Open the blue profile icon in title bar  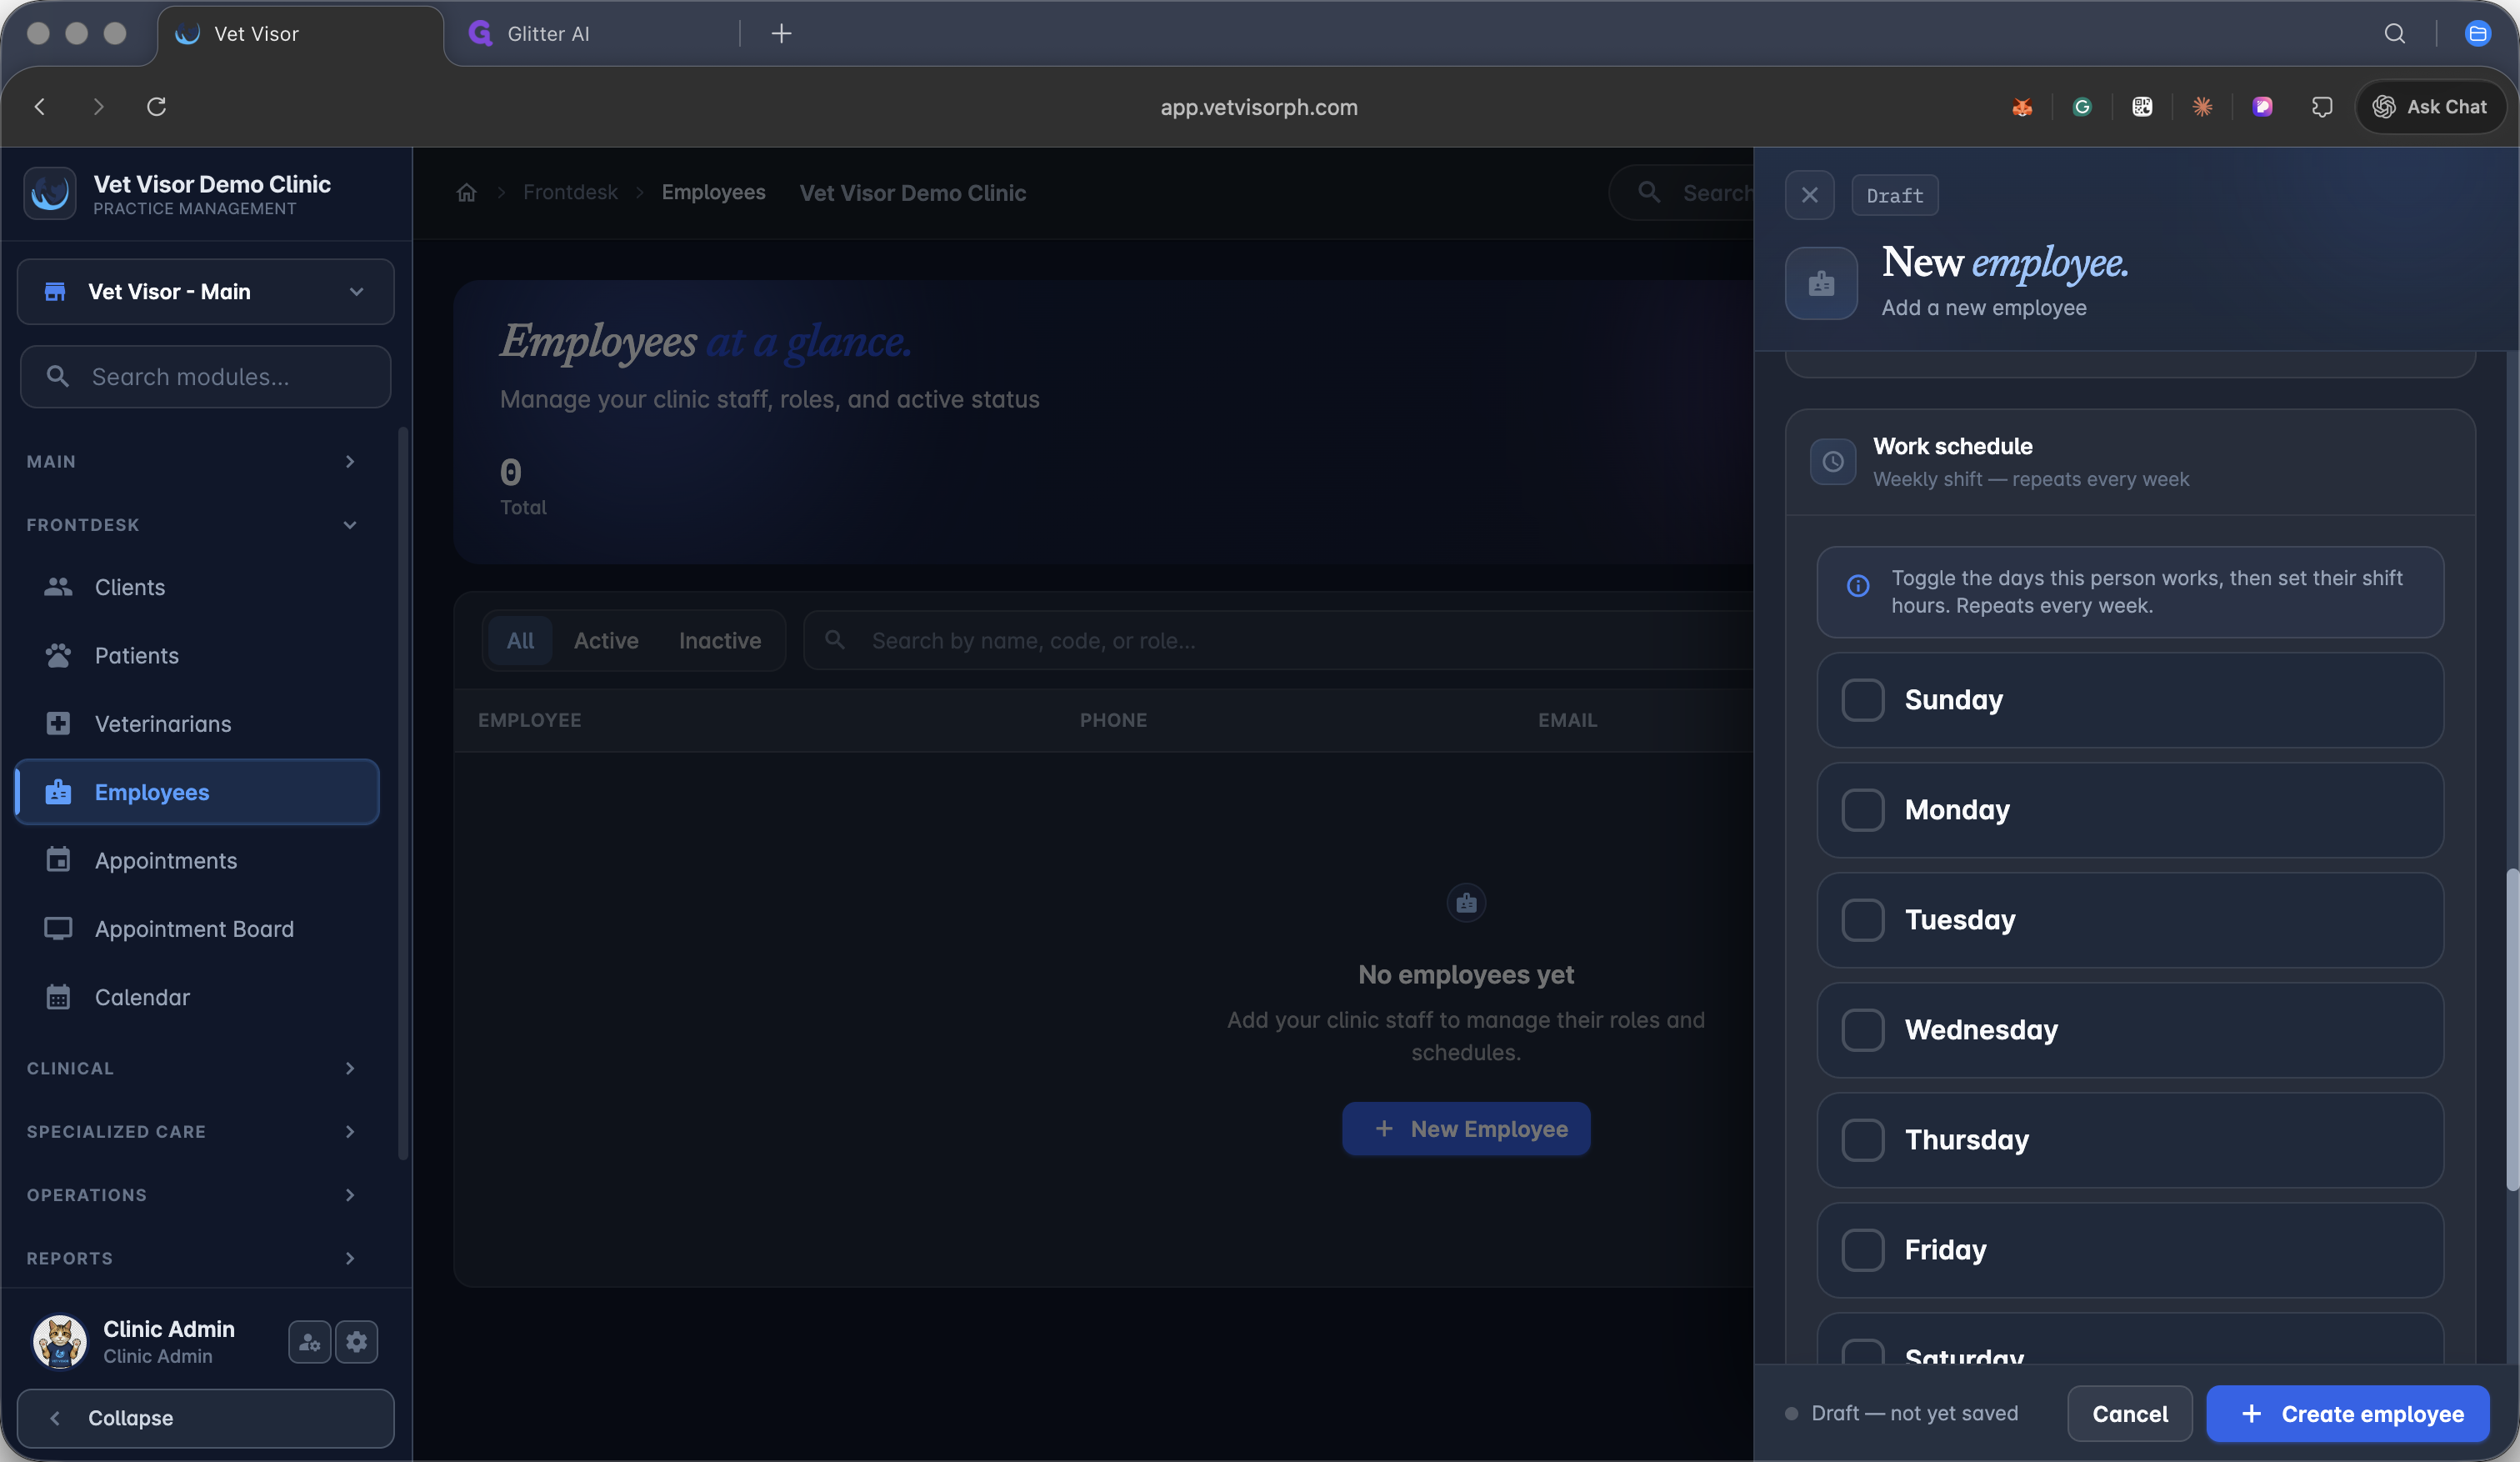[x=2477, y=34]
